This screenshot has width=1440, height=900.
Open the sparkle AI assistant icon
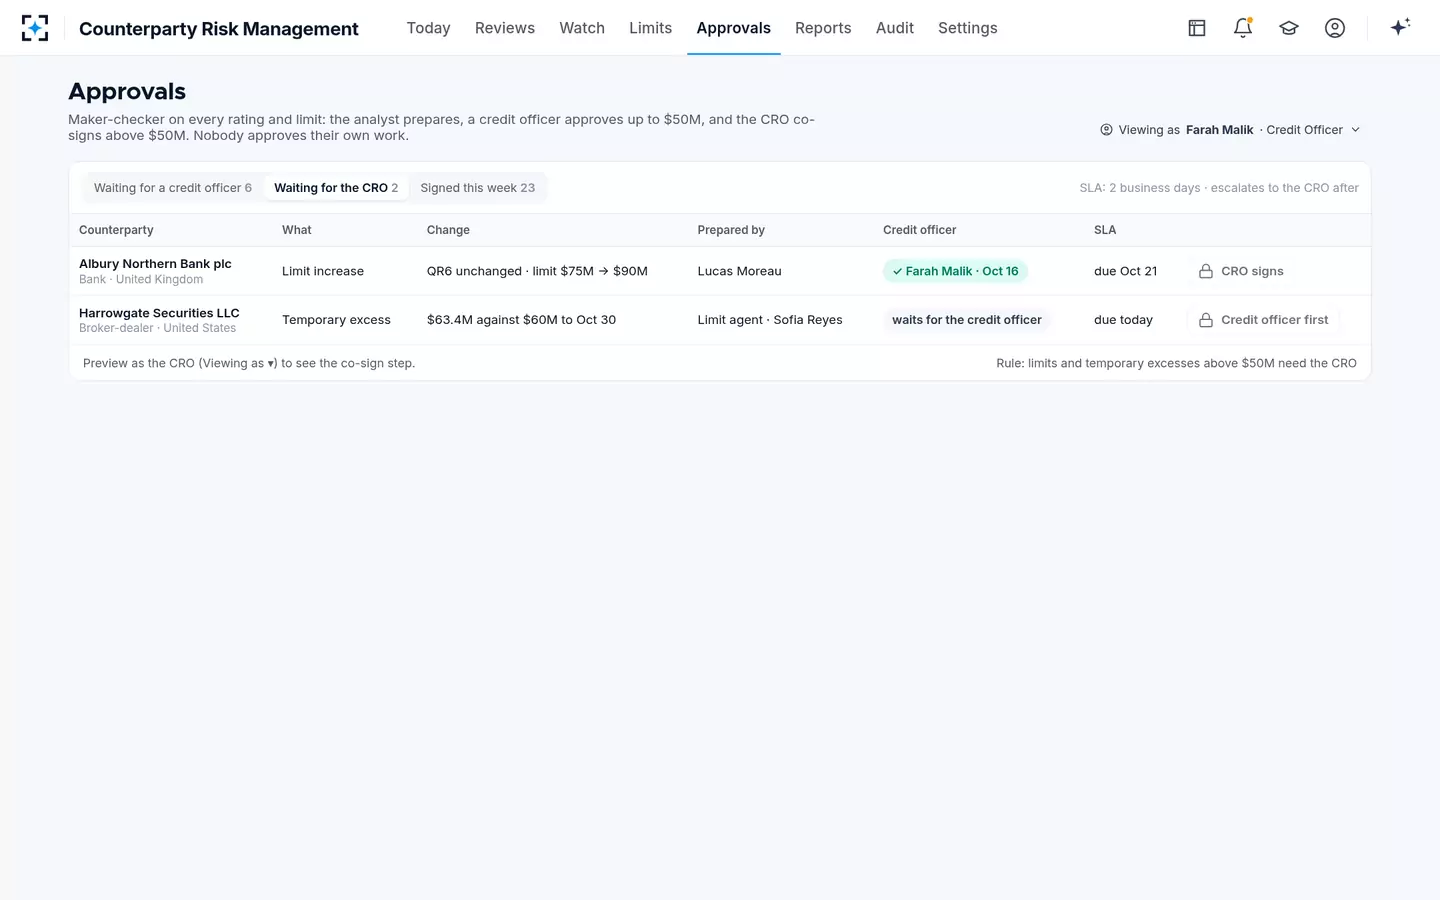coord(1400,27)
